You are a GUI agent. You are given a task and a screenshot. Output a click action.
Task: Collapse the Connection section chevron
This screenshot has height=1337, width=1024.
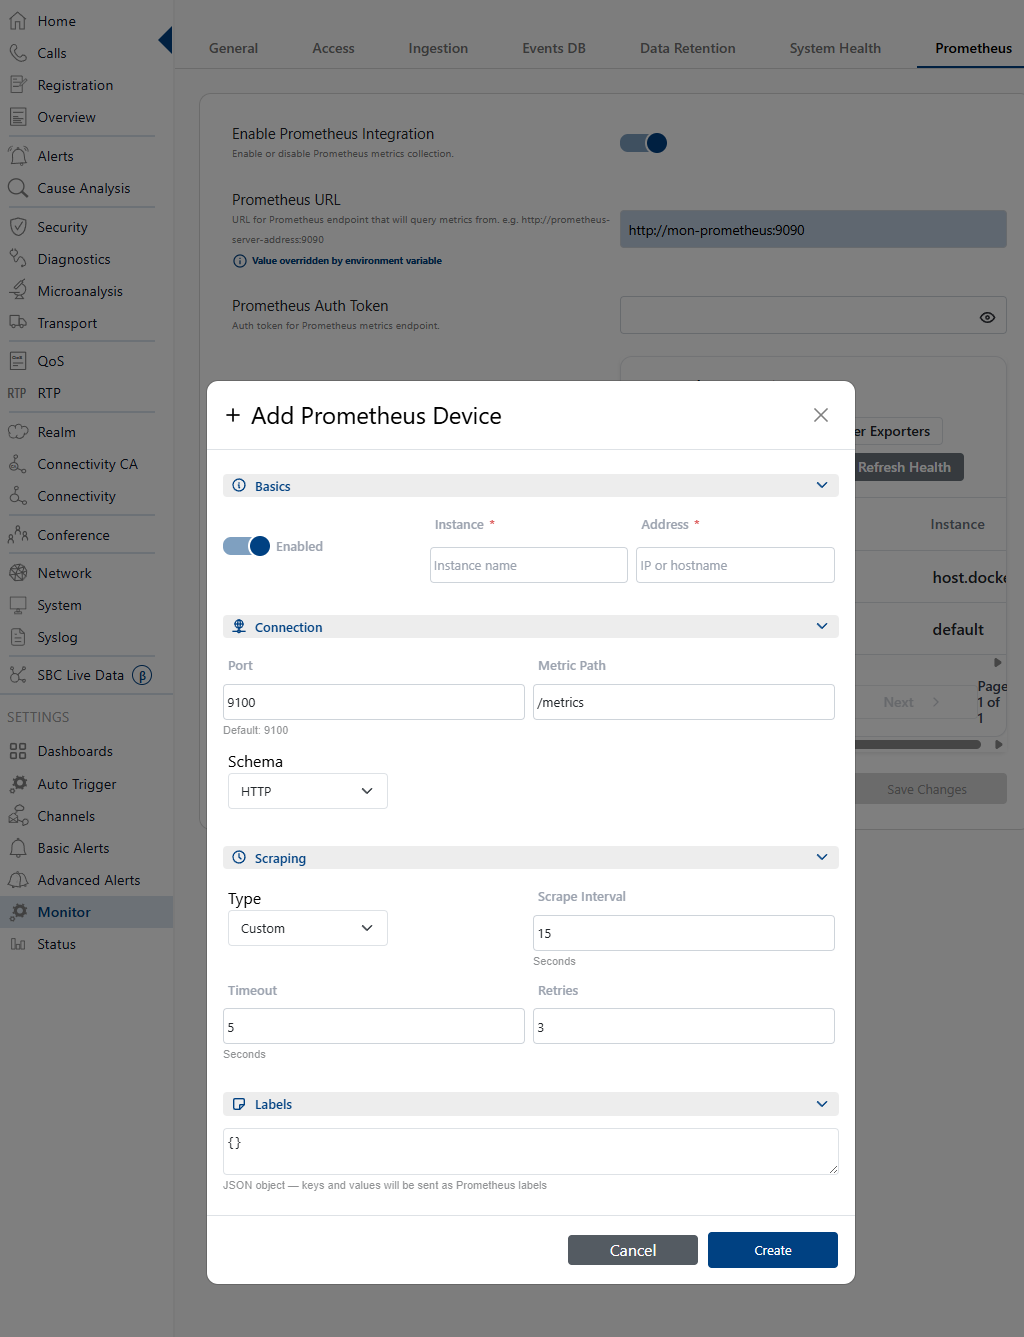822,626
